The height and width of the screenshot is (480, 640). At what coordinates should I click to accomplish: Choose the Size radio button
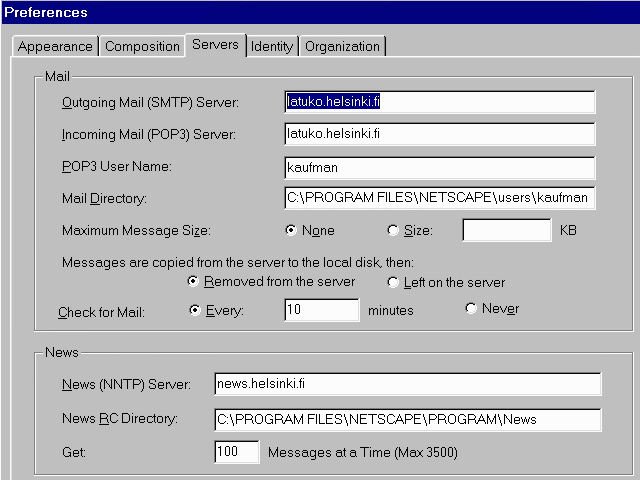393,231
